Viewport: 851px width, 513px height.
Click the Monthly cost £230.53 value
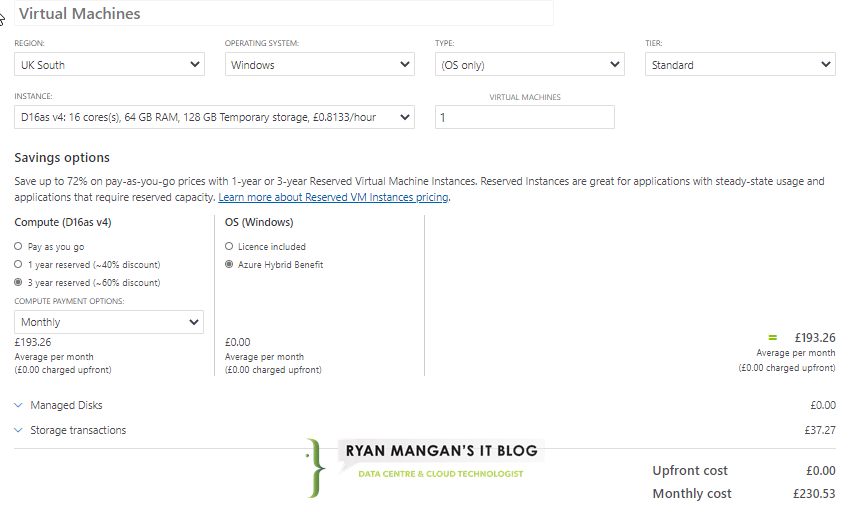(x=814, y=493)
